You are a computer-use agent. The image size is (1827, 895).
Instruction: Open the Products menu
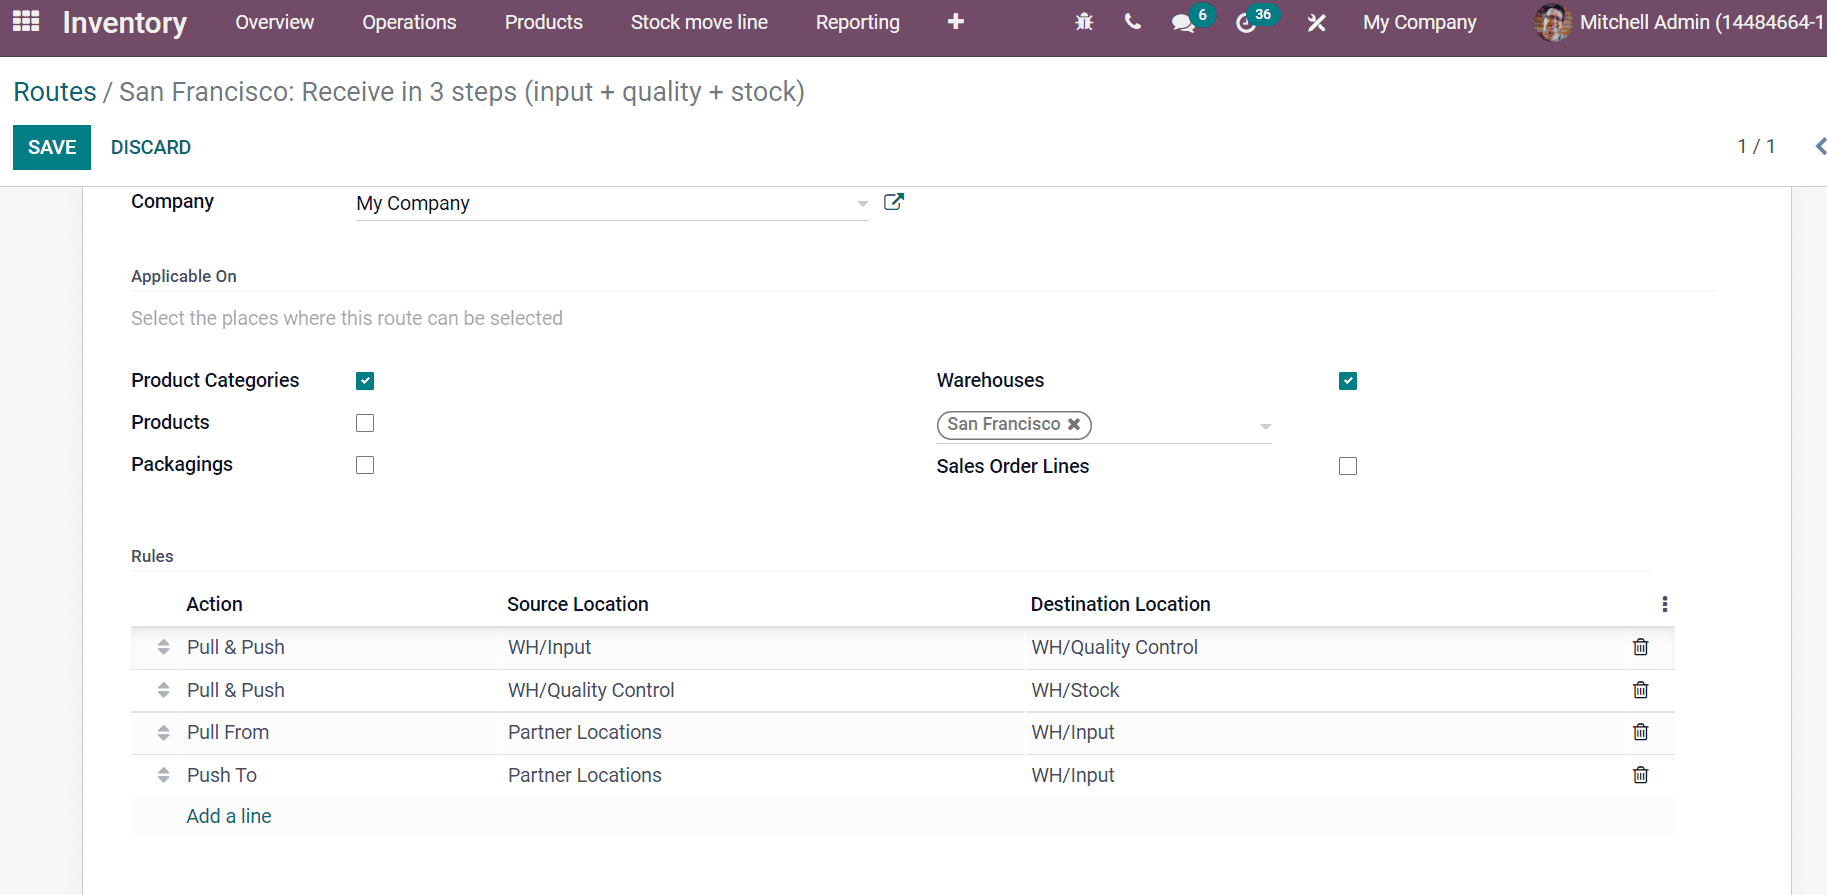[544, 22]
